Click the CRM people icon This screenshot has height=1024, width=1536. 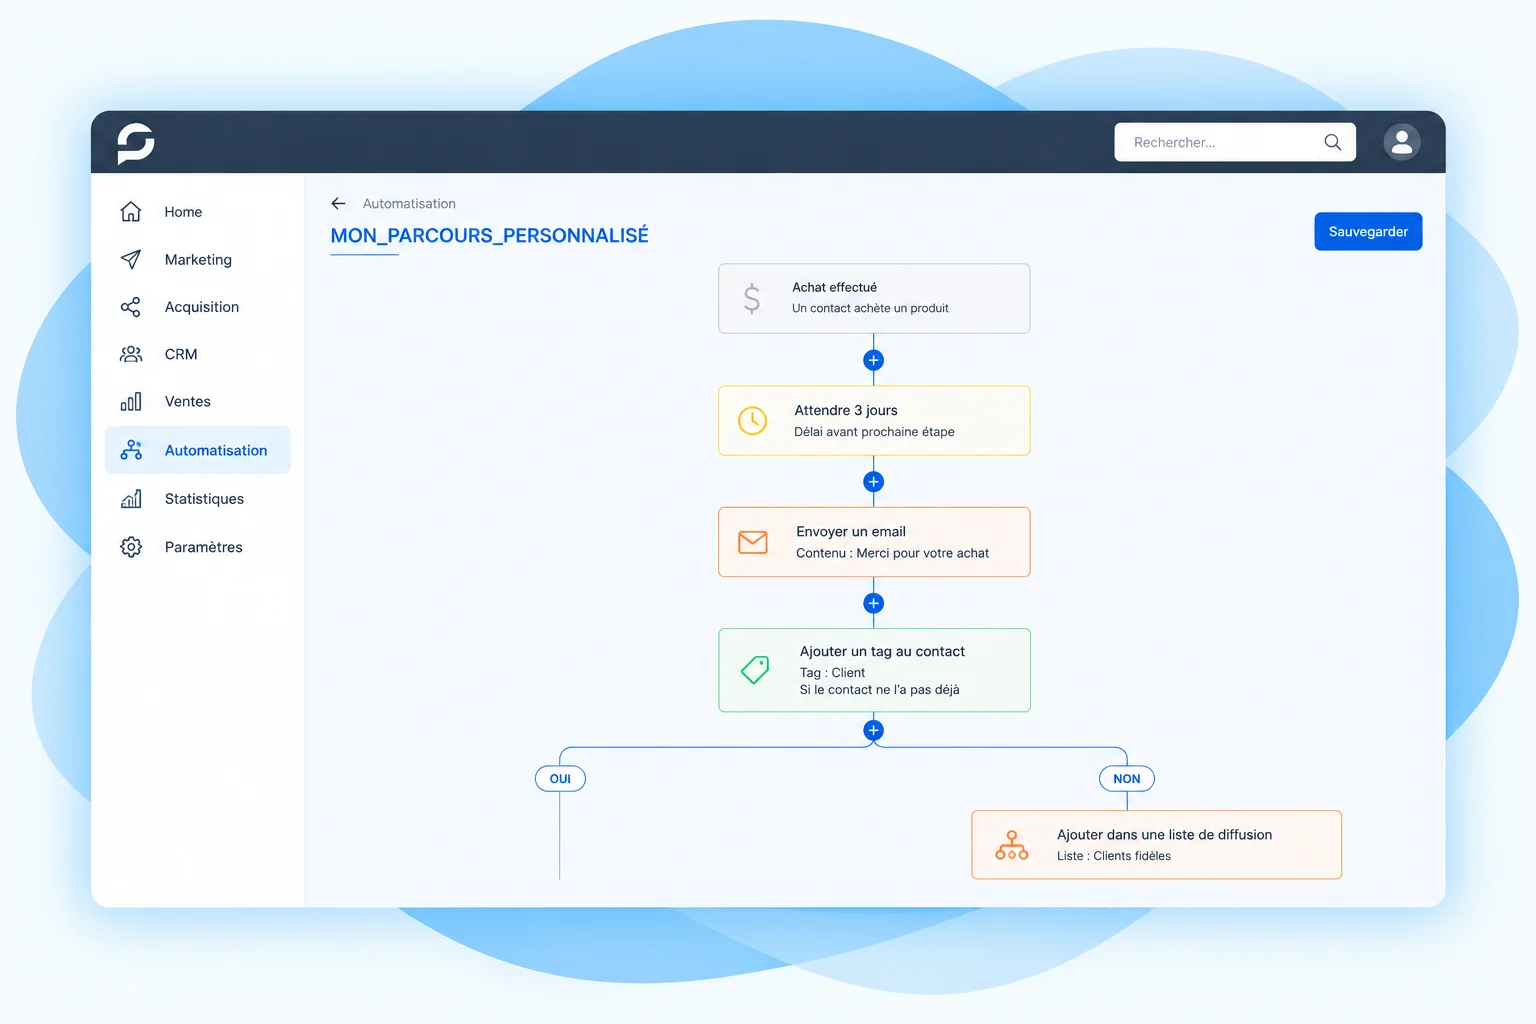131,354
